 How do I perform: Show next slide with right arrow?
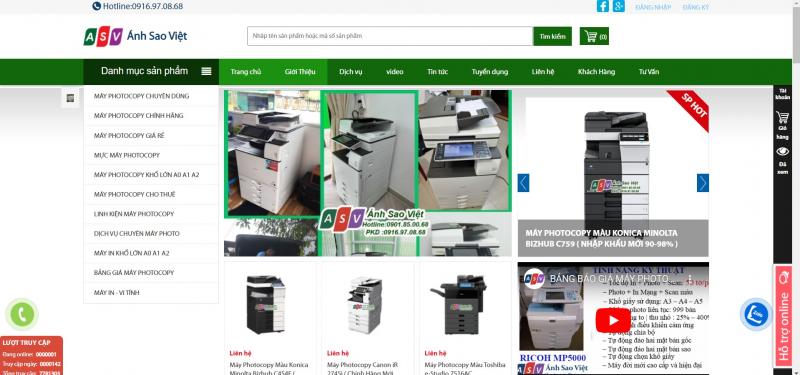click(x=703, y=183)
